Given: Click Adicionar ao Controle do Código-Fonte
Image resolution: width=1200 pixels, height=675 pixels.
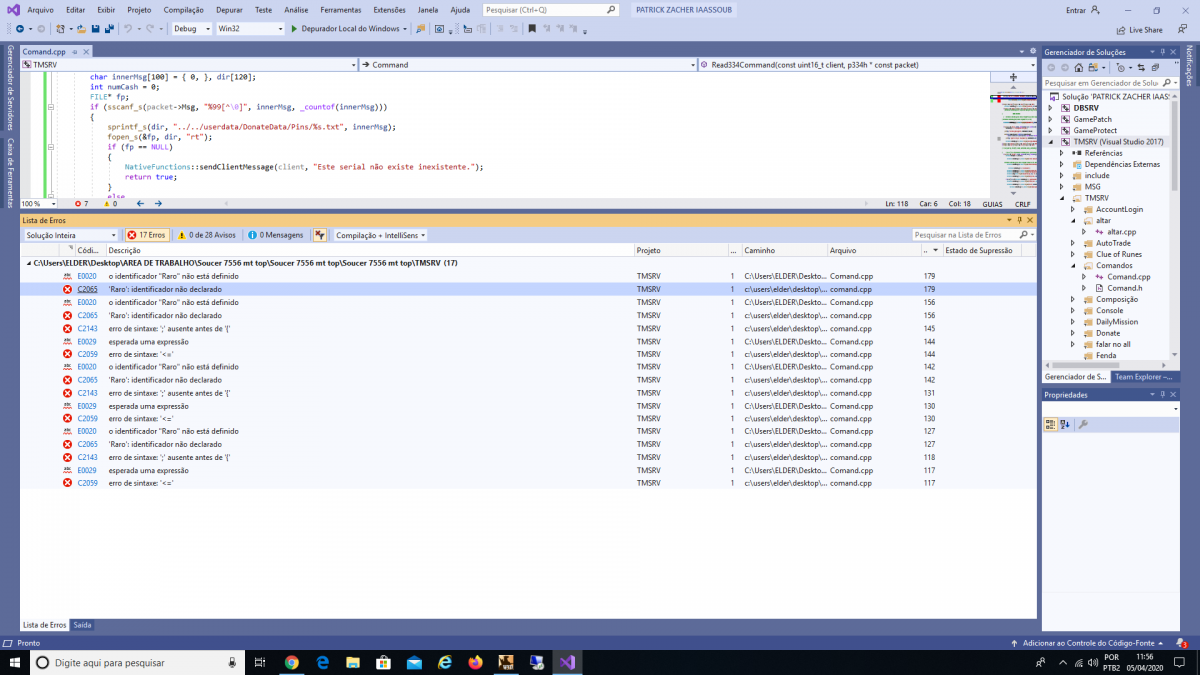Looking at the screenshot, I should (x=1088, y=643).
